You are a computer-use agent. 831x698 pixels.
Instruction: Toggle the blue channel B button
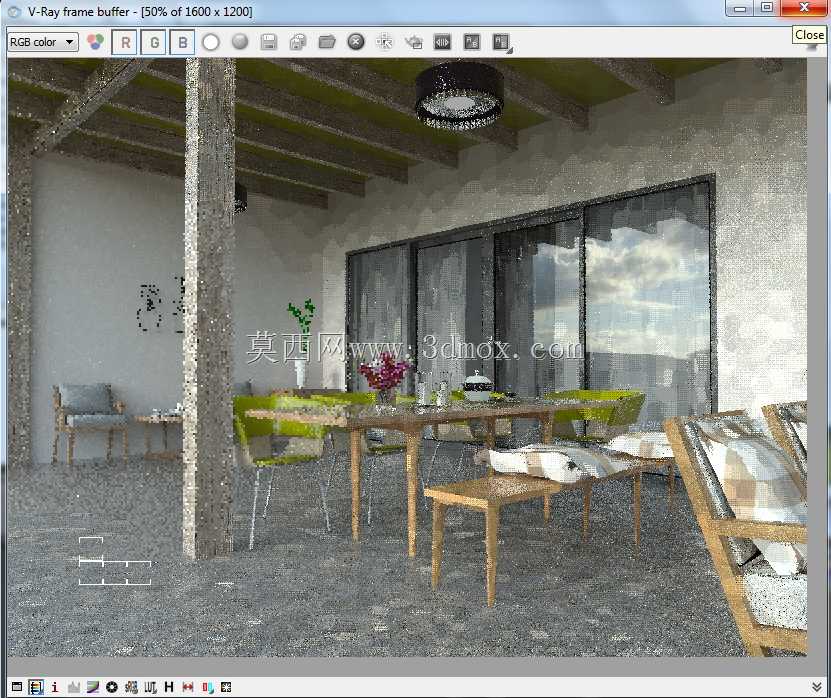pyautogui.click(x=182, y=42)
